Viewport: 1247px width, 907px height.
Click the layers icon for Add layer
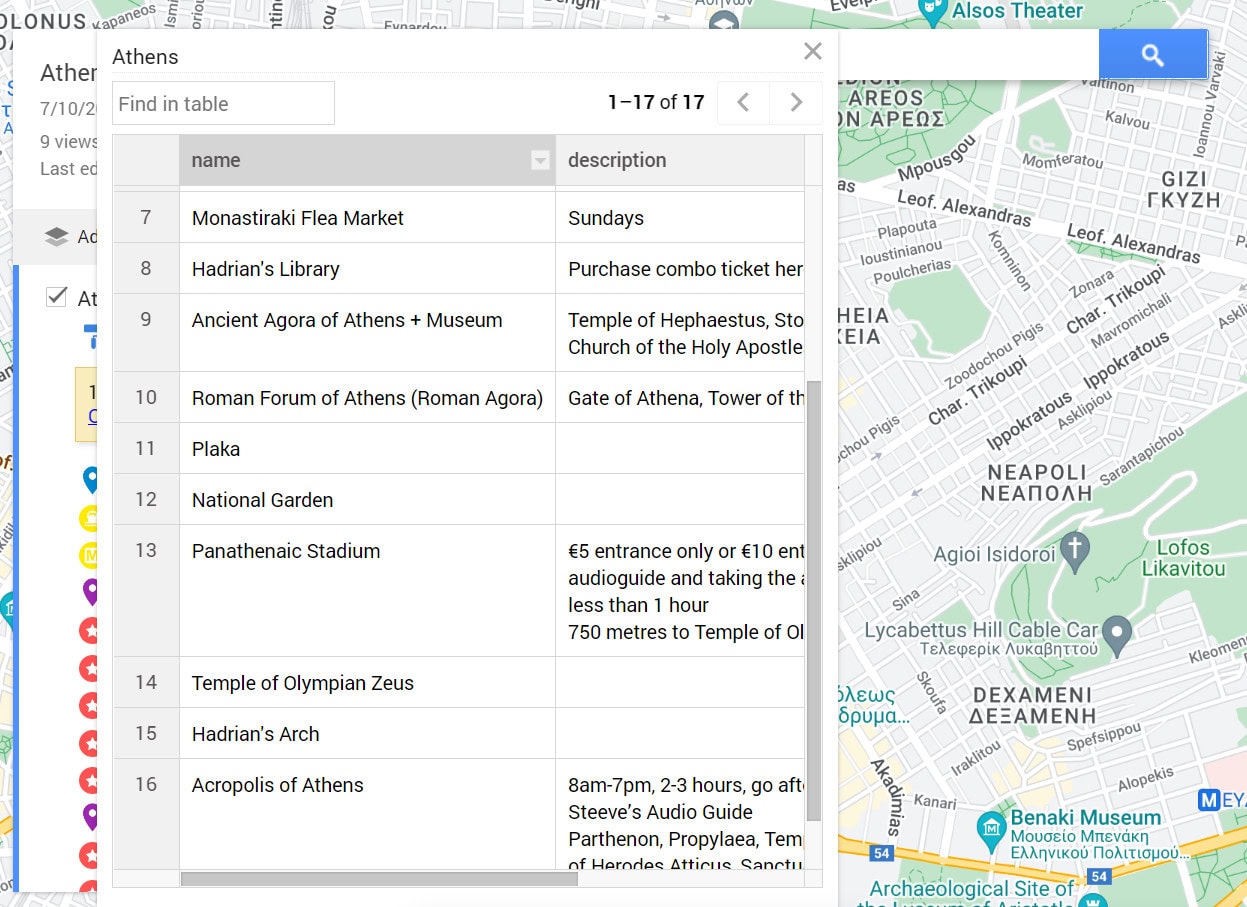[57, 237]
